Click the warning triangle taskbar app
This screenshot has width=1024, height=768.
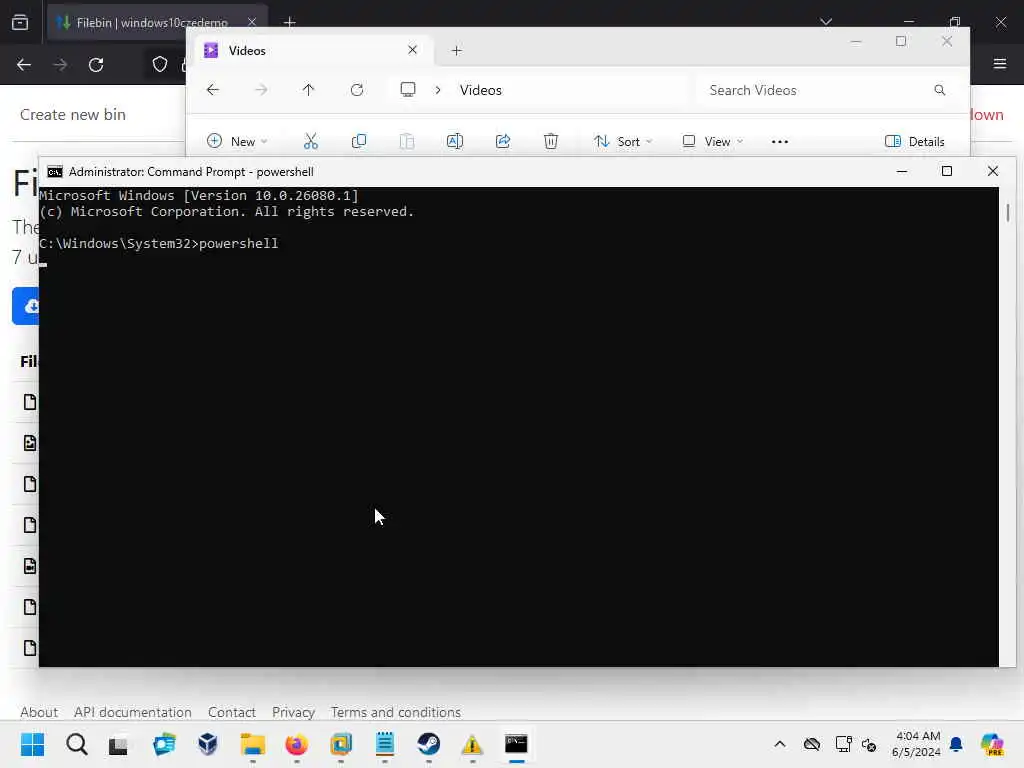(x=472, y=744)
